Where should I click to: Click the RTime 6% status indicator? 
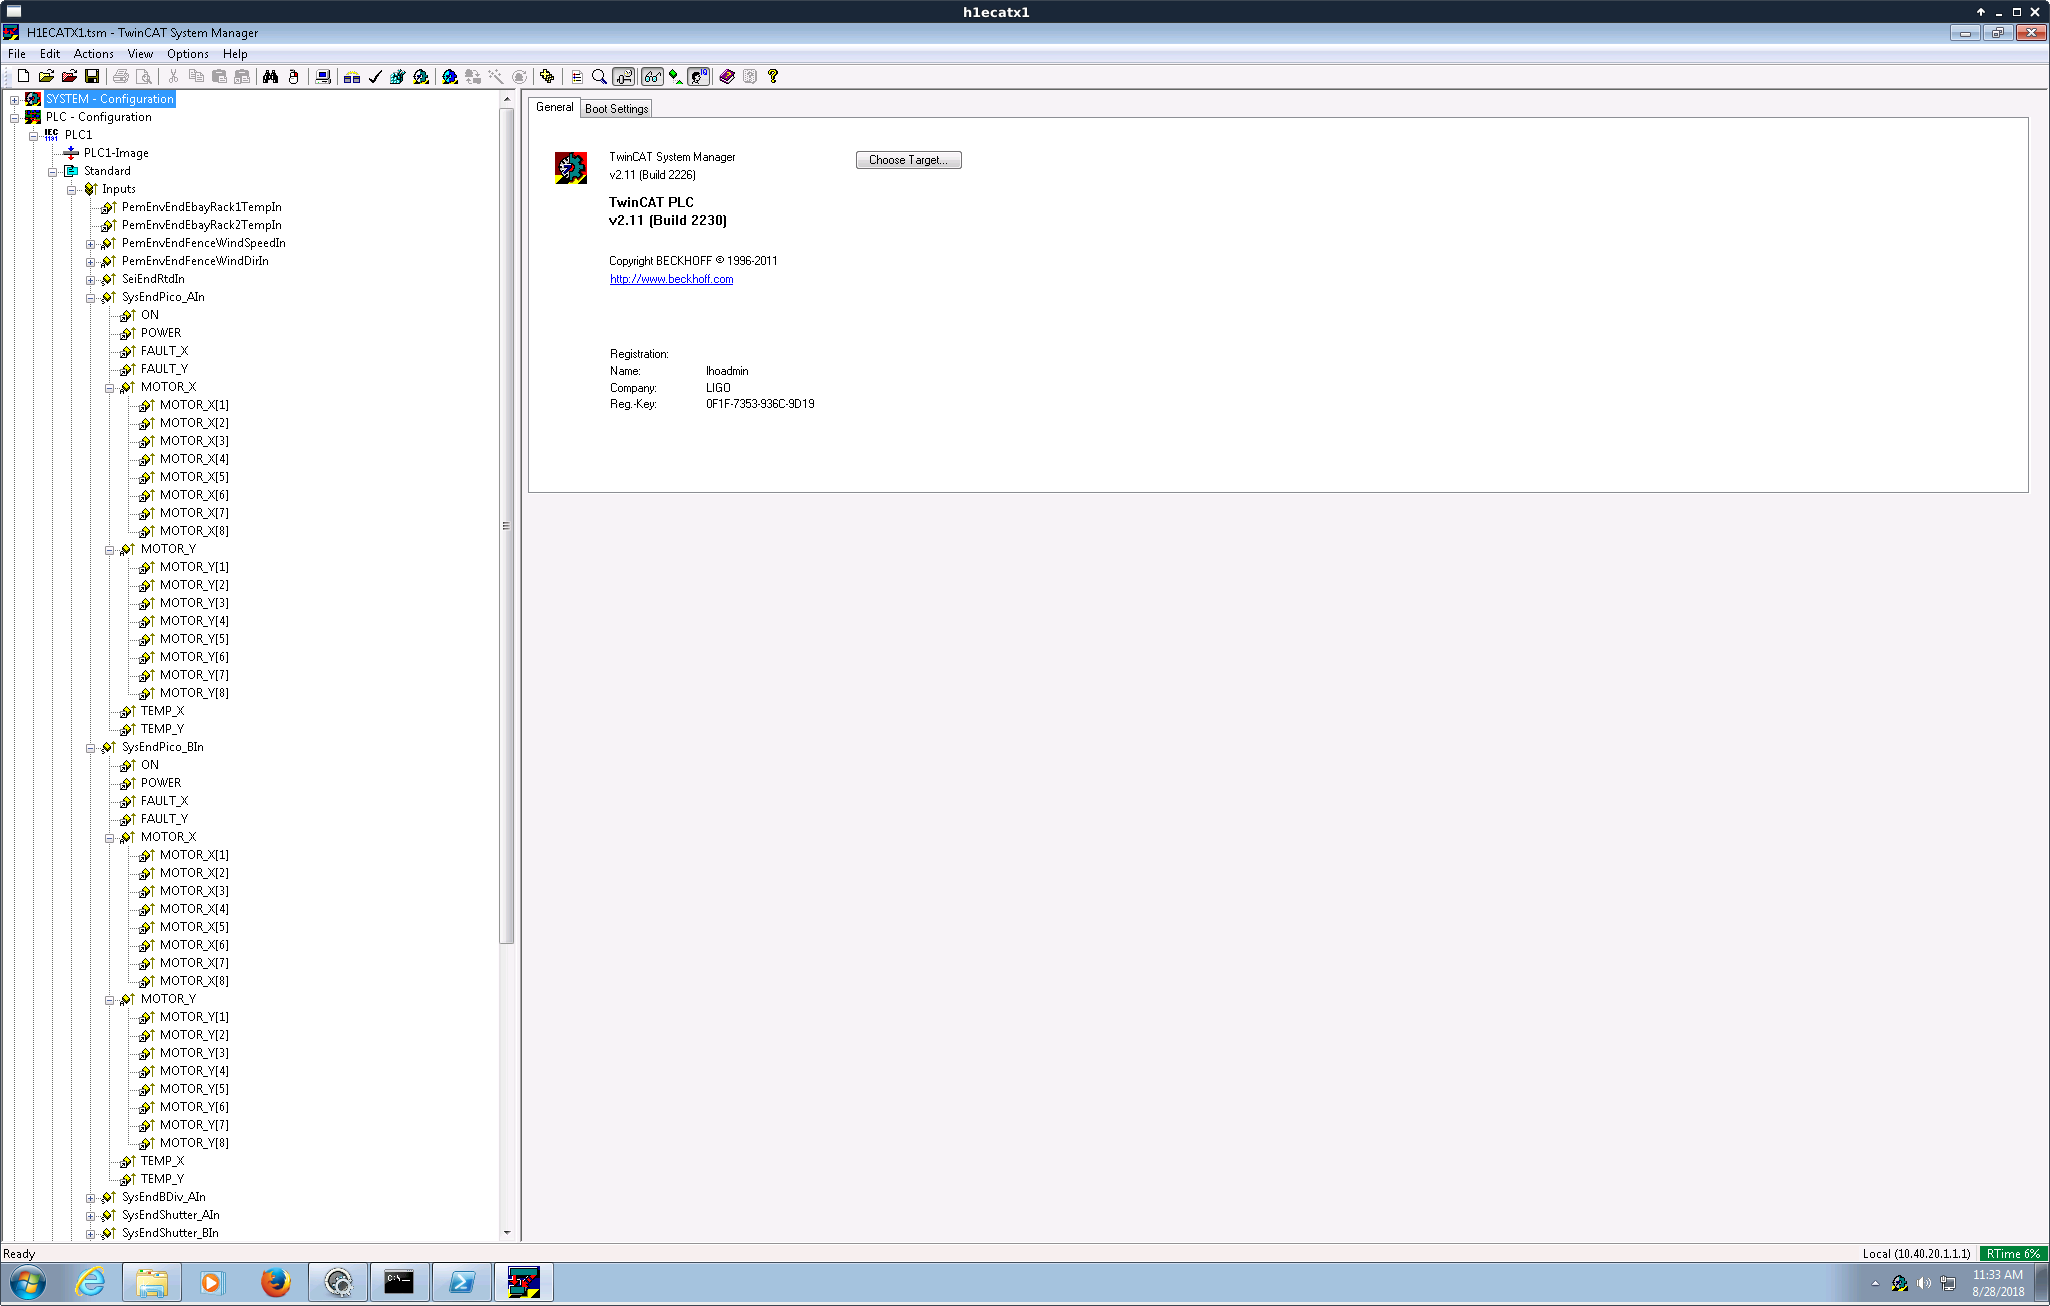click(x=2013, y=1254)
